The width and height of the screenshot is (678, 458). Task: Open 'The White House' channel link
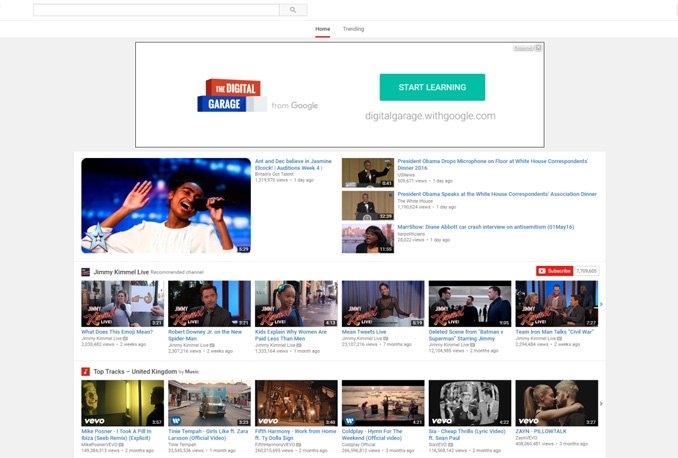pyautogui.click(x=415, y=201)
